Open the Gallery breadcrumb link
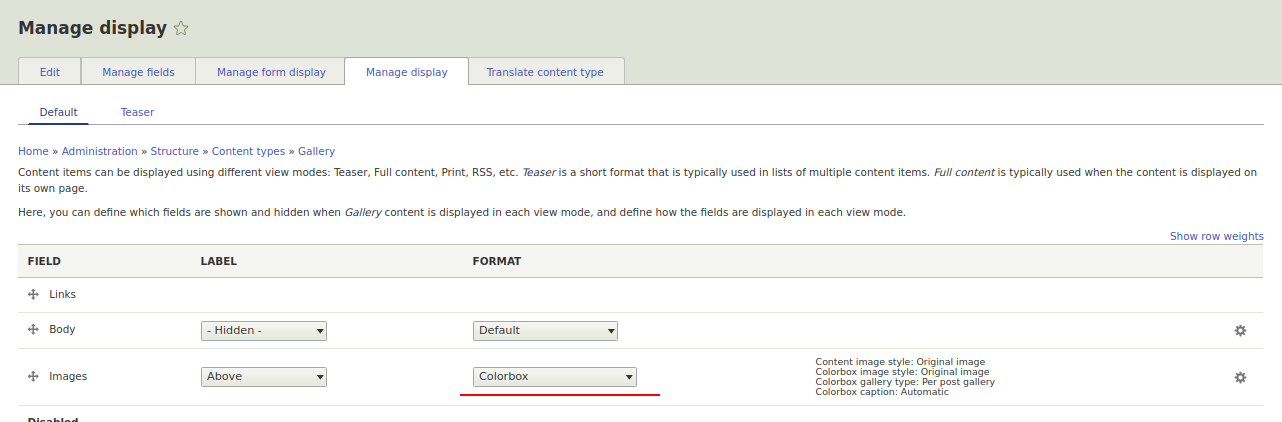This screenshot has height=422, width=1282. pyautogui.click(x=316, y=151)
